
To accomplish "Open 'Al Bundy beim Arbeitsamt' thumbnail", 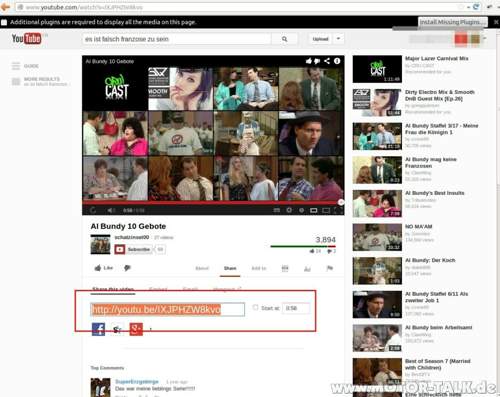I will point(377,338).
